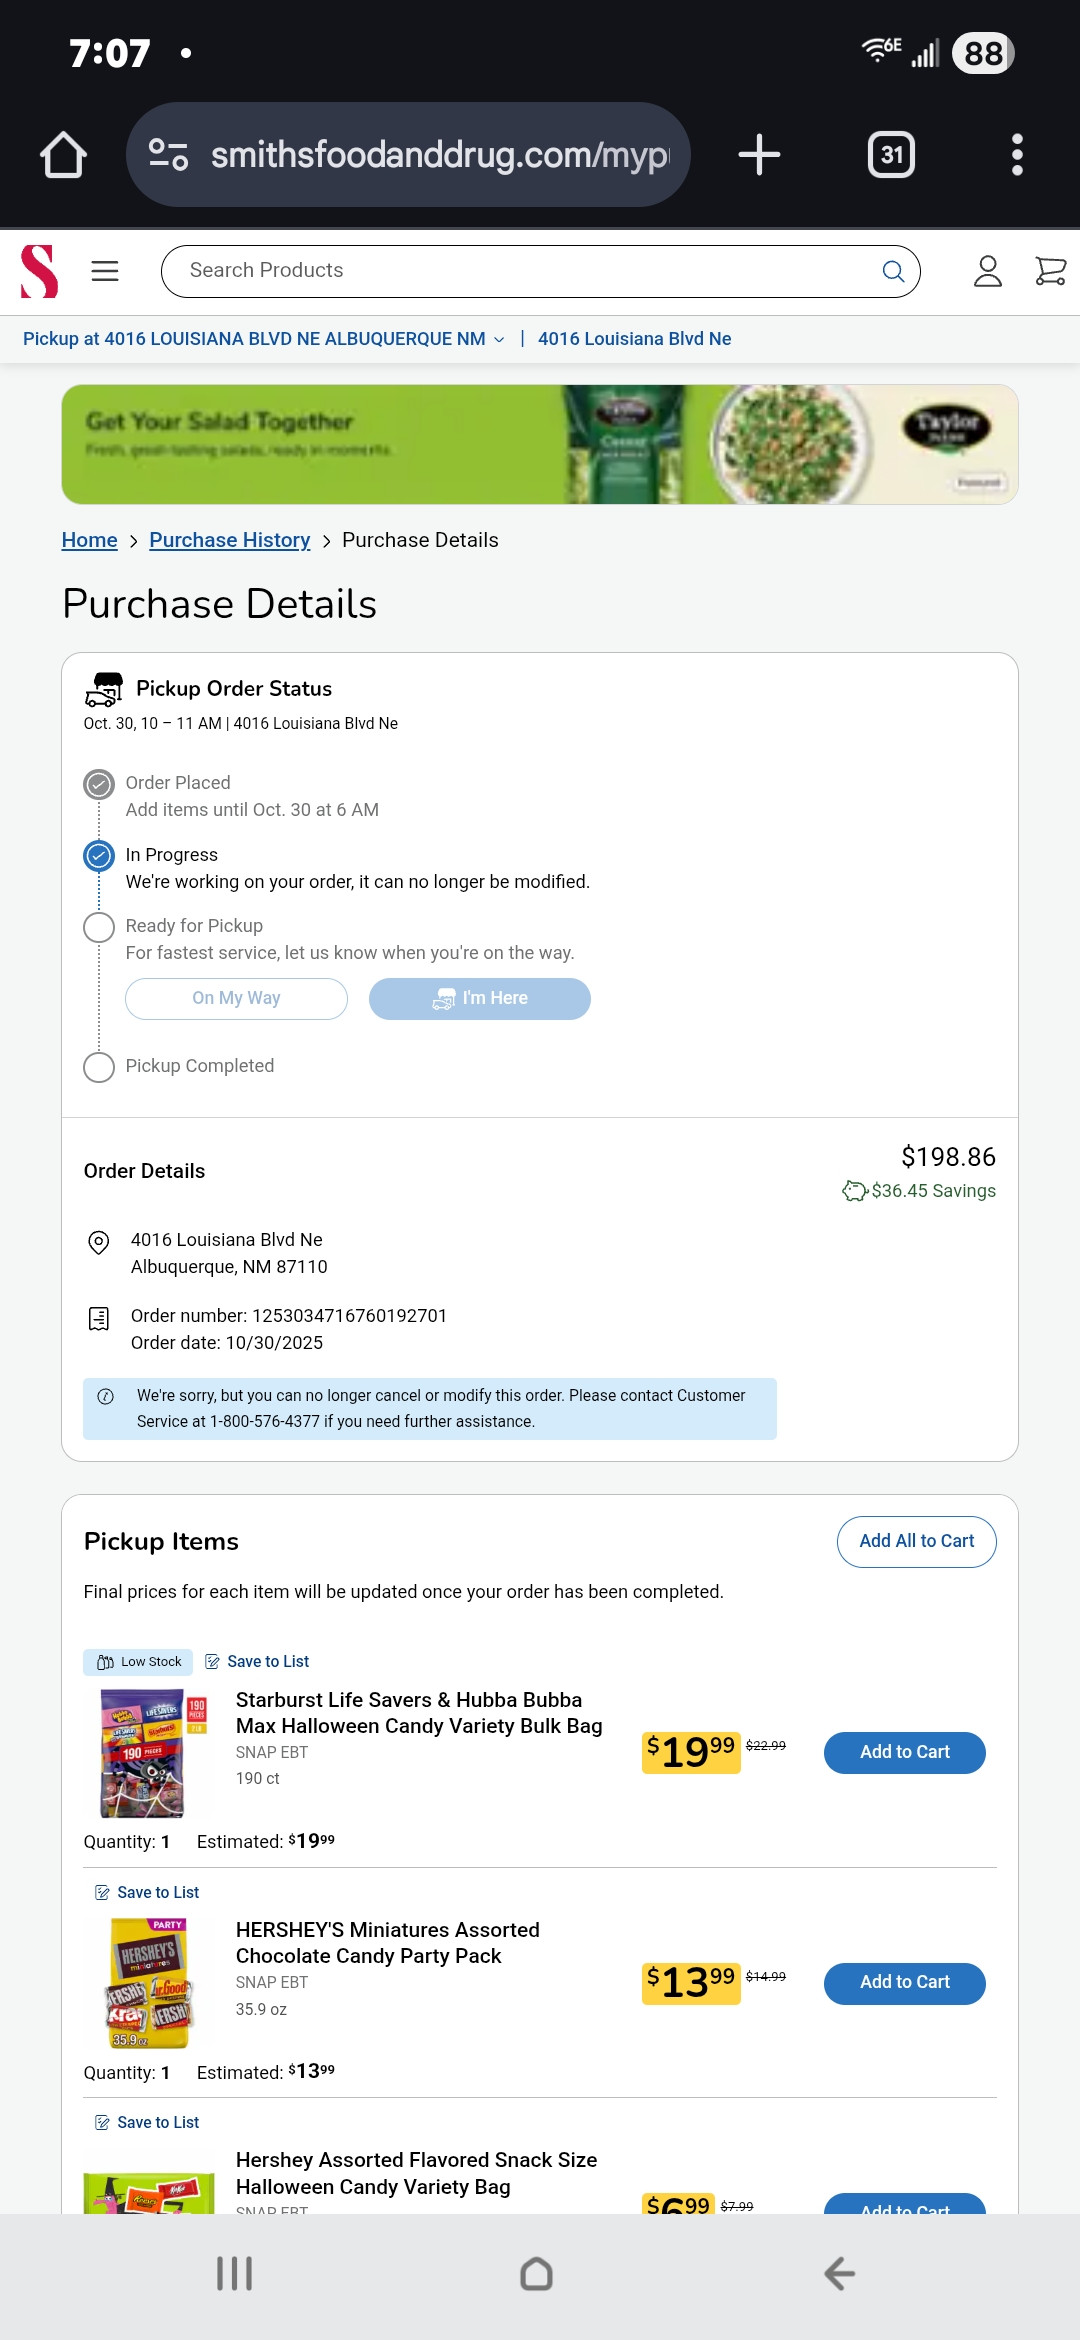Save Starburst candy bag to list
This screenshot has width=1080, height=2340.
(258, 1662)
